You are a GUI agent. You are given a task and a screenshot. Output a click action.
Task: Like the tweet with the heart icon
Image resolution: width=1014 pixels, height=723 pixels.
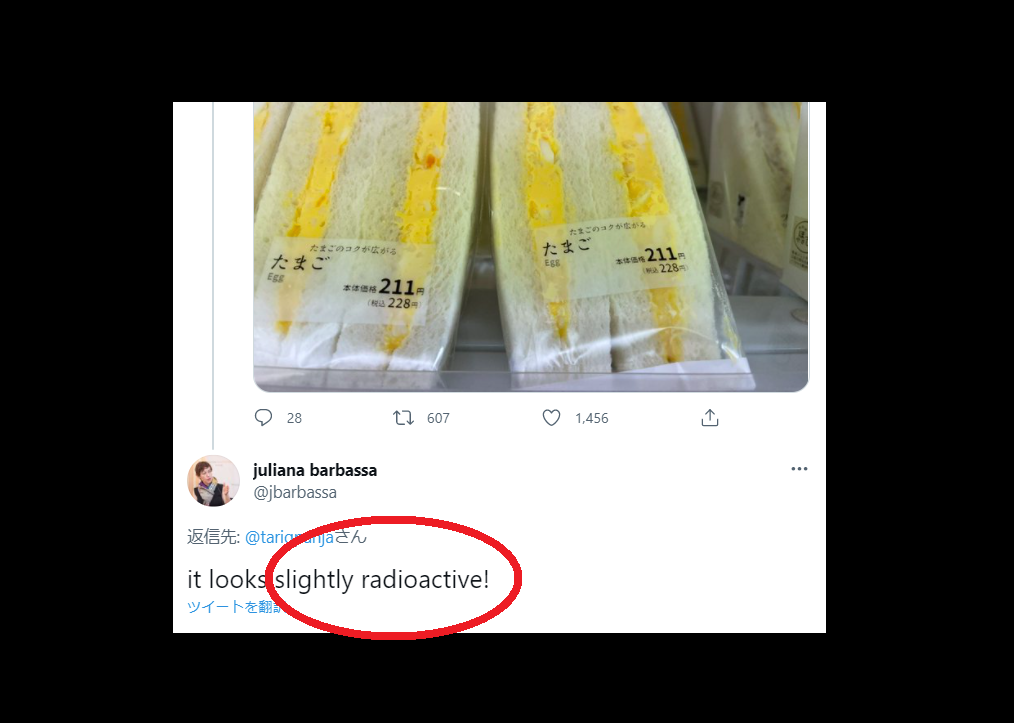click(551, 418)
